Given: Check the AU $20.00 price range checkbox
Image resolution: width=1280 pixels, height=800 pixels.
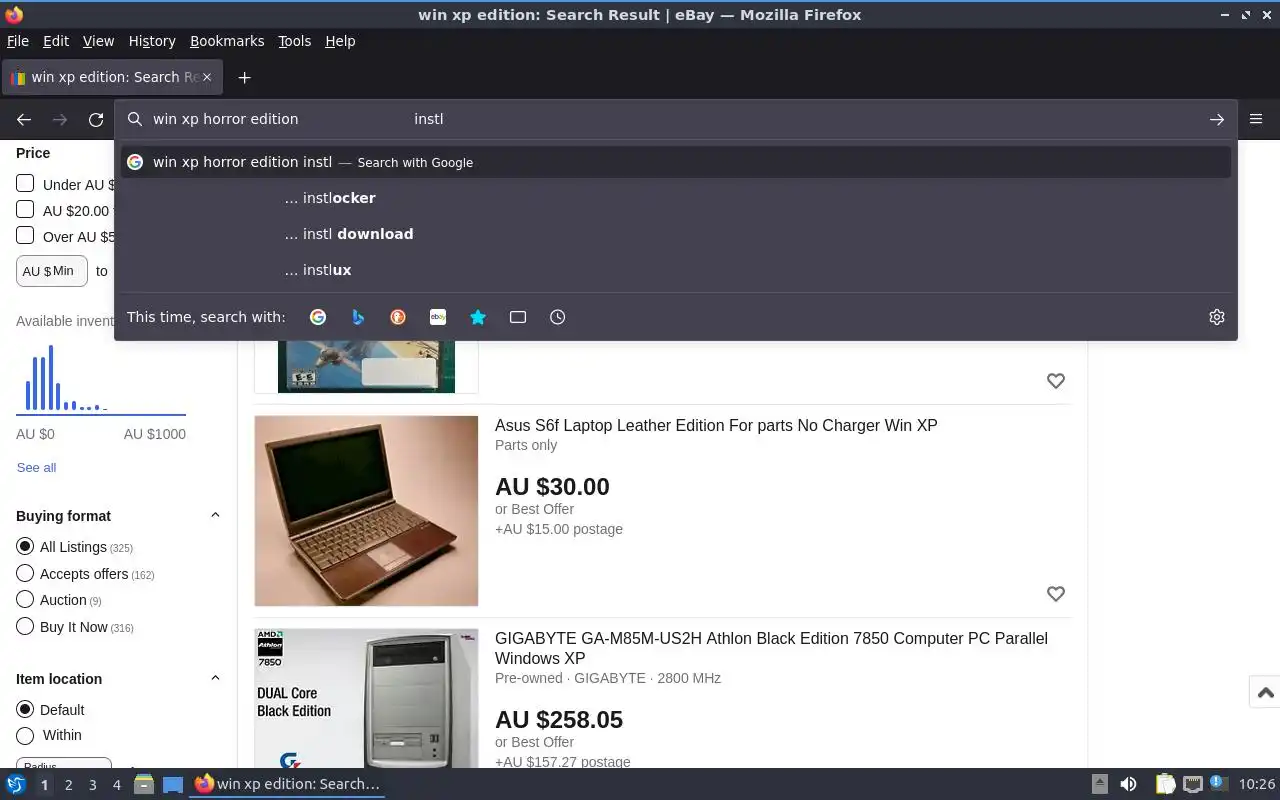Looking at the screenshot, I should click(x=25, y=209).
